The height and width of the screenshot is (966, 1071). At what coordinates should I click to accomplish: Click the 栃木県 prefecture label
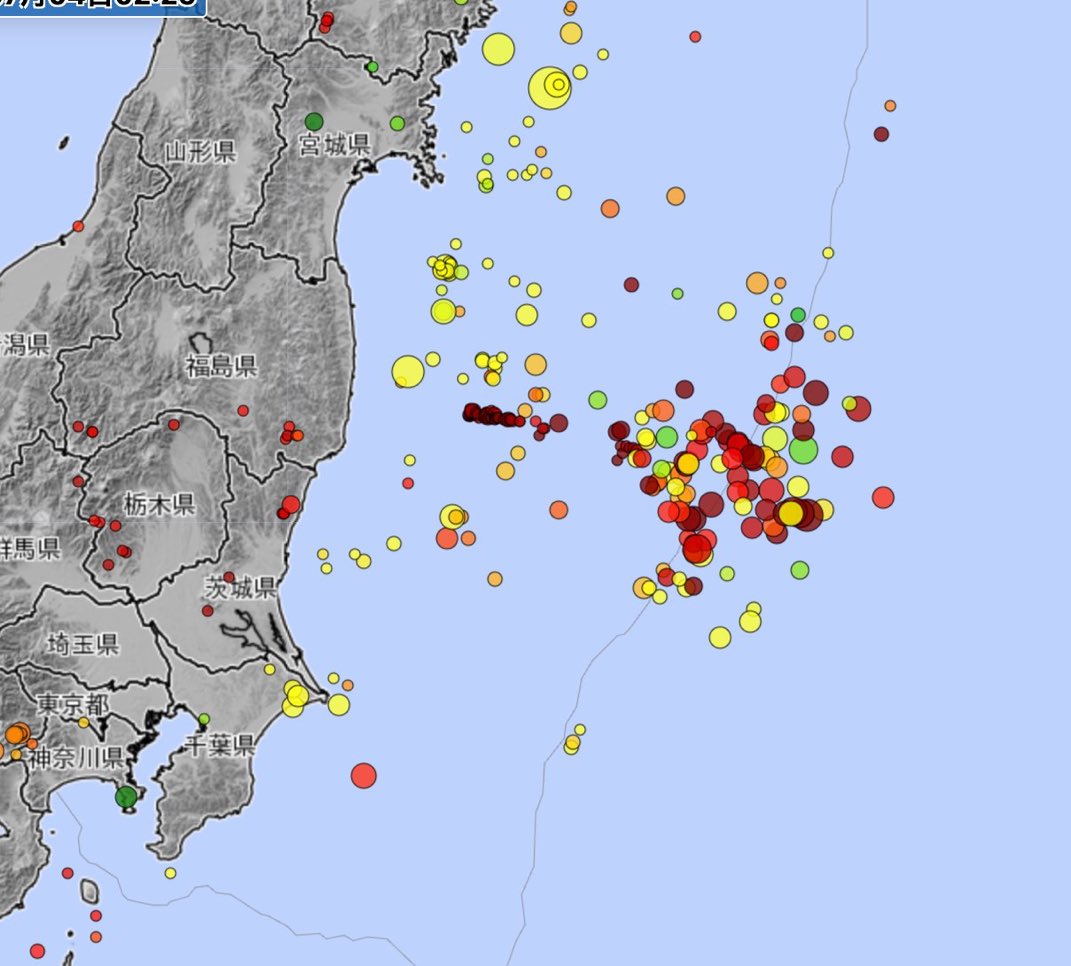point(160,504)
